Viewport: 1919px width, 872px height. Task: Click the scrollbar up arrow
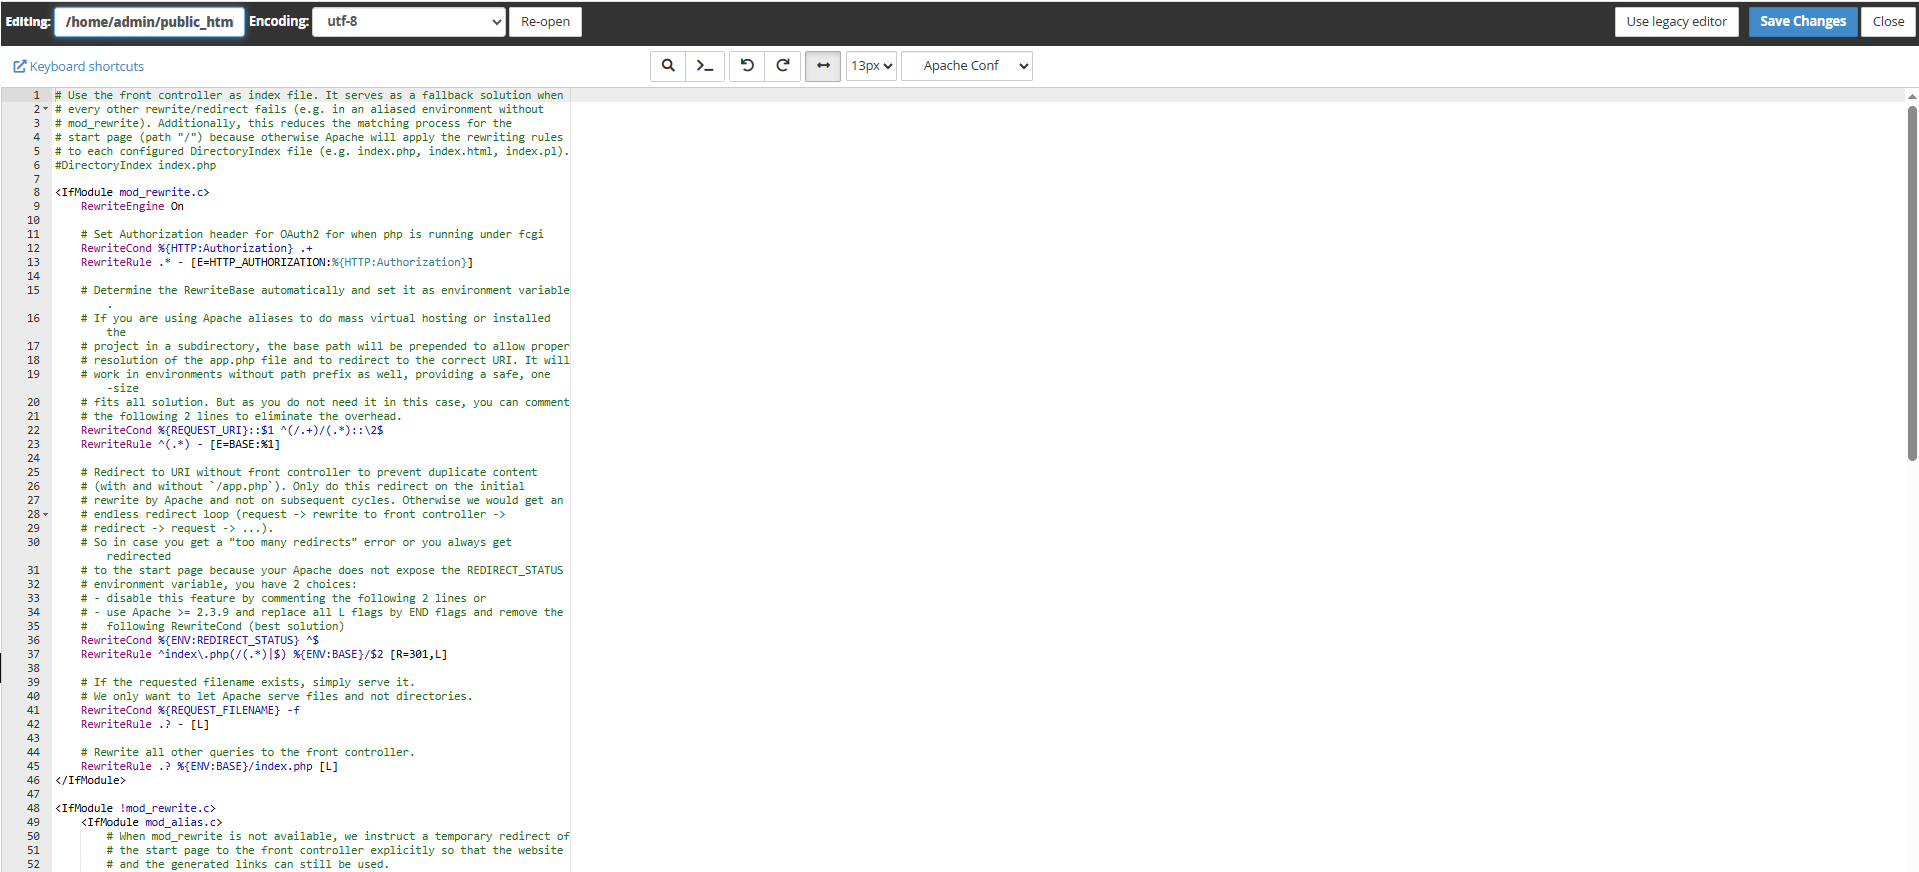click(1912, 97)
